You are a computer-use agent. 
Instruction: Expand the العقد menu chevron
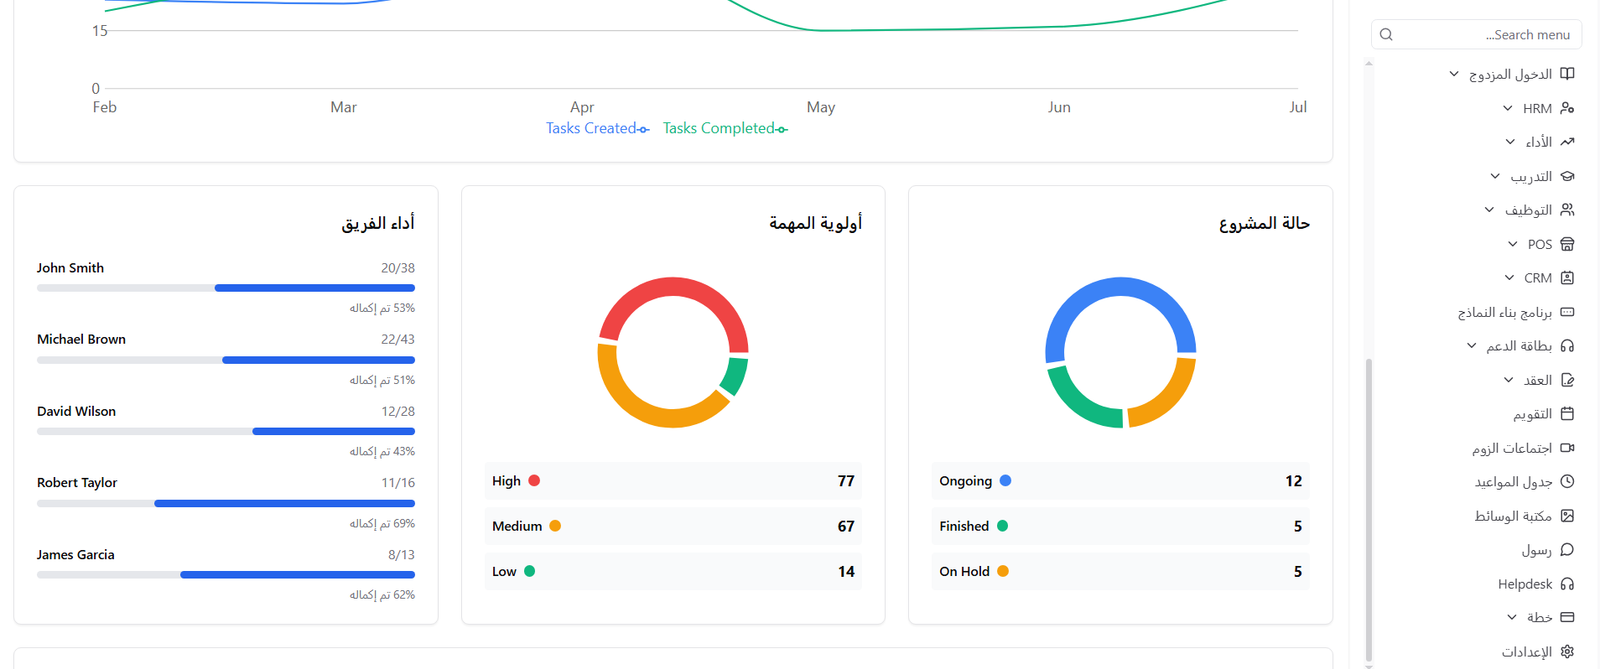point(1508,380)
